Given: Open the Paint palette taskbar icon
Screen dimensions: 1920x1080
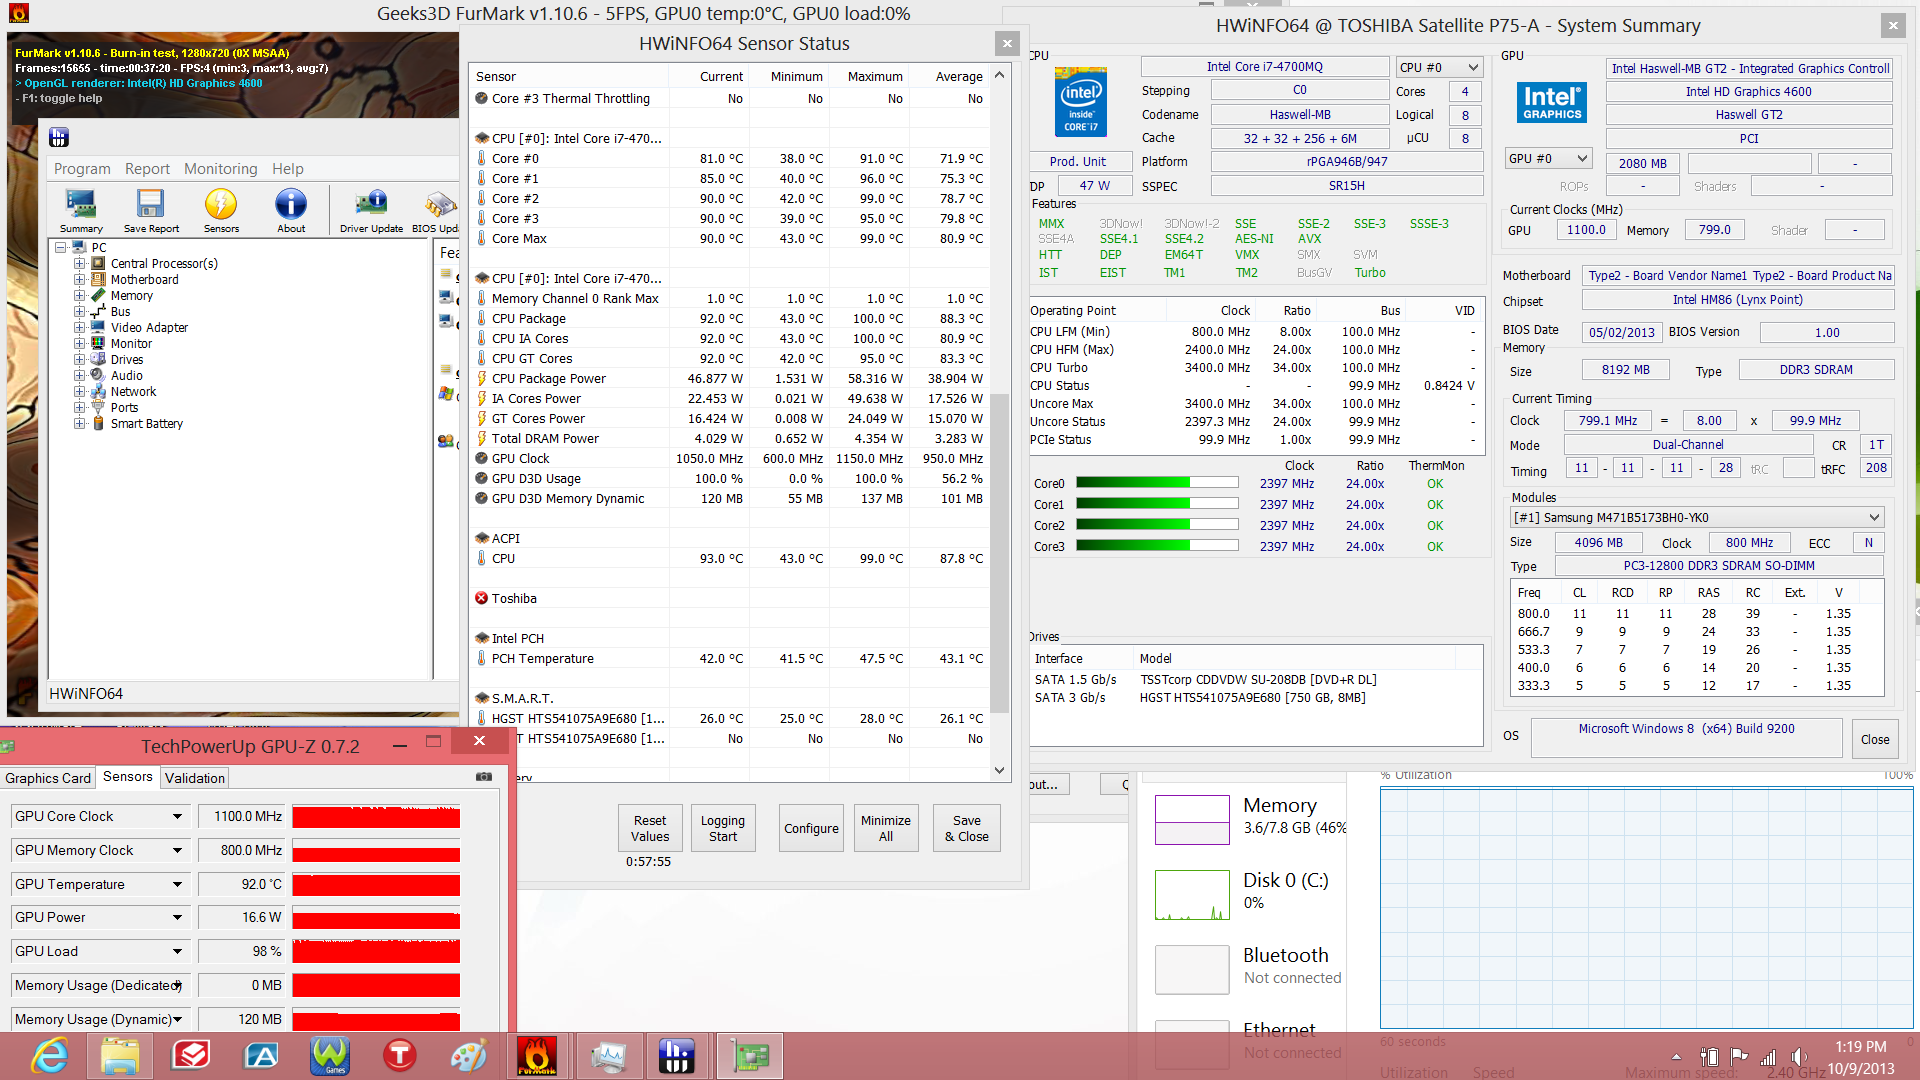Looking at the screenshot, I should click(x=469, y=1056).
